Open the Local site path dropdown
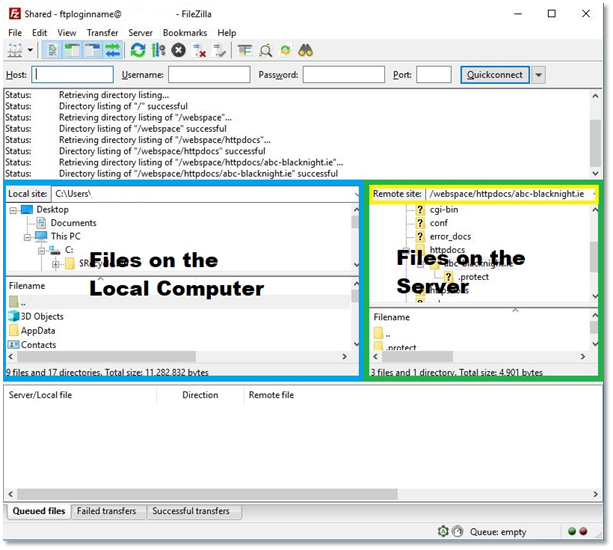The width and height of the screenshot is (613, 550). [x=356, y=193]
